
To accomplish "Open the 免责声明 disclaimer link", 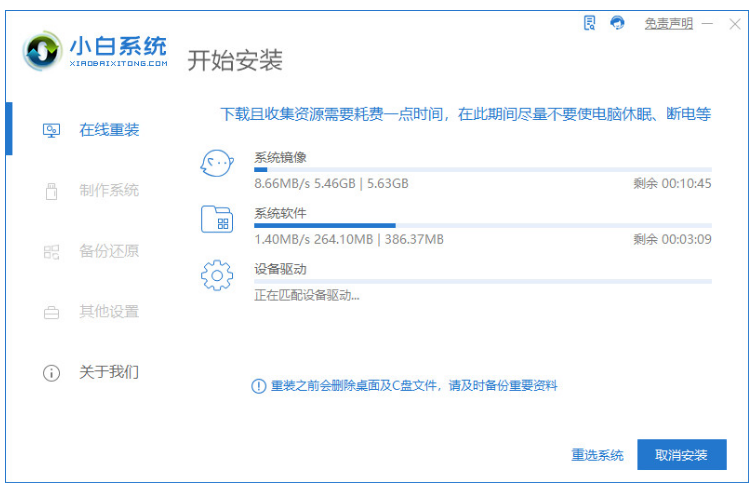I will point(669,23).
